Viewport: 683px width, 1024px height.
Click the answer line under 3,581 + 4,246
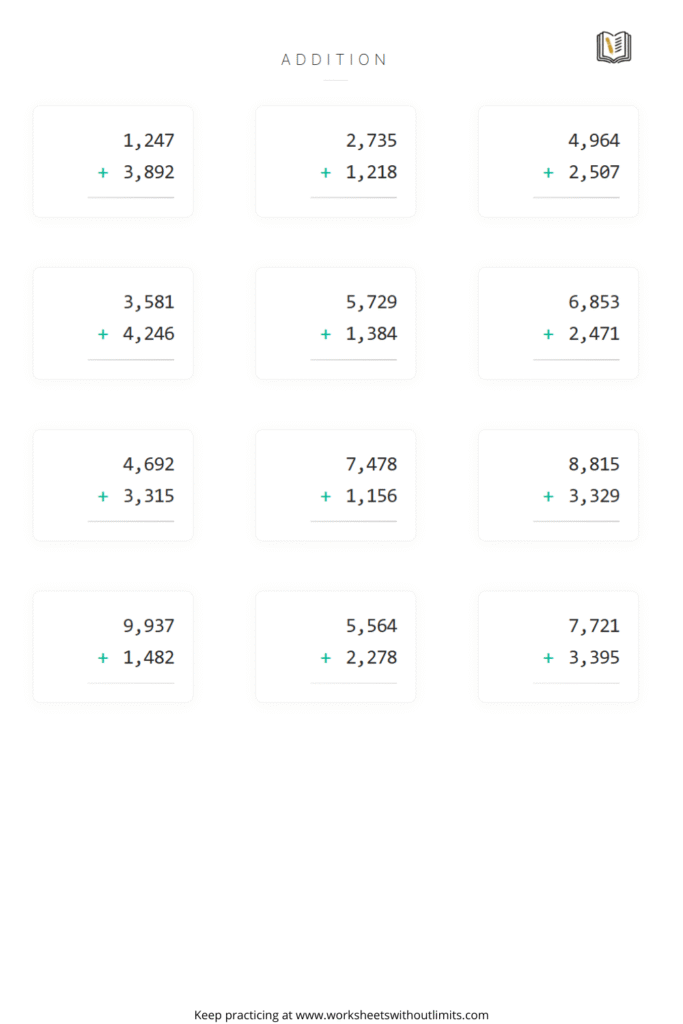[131, 359]
